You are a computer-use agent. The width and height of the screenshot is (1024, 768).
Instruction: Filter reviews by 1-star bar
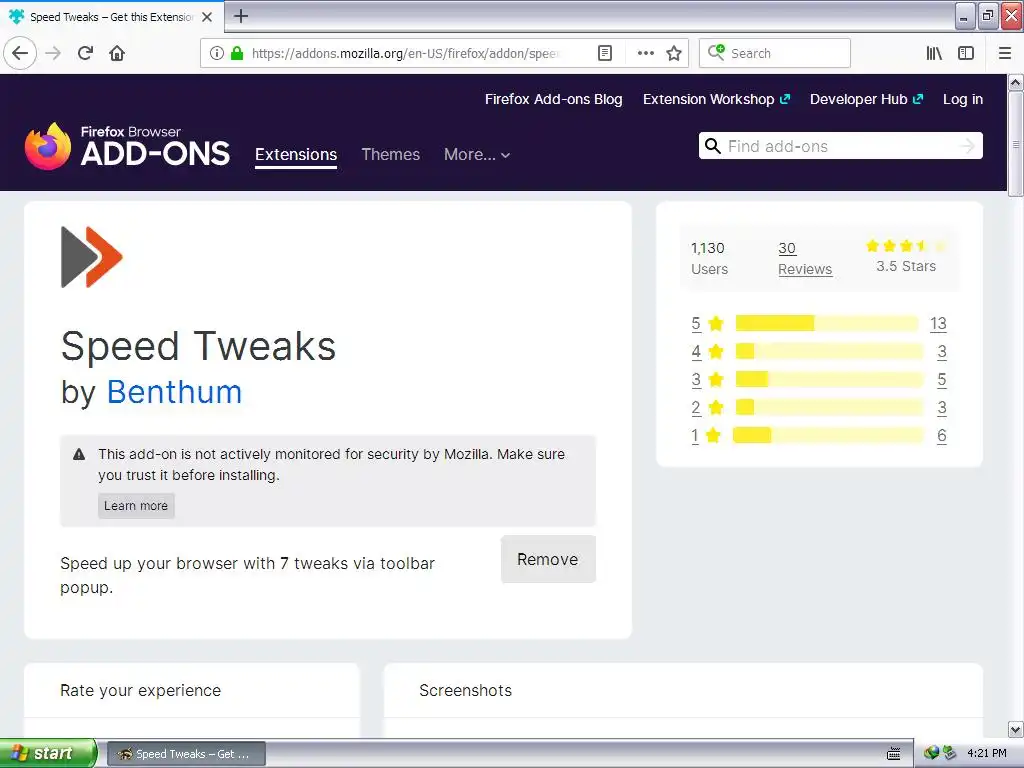[828, 436]
